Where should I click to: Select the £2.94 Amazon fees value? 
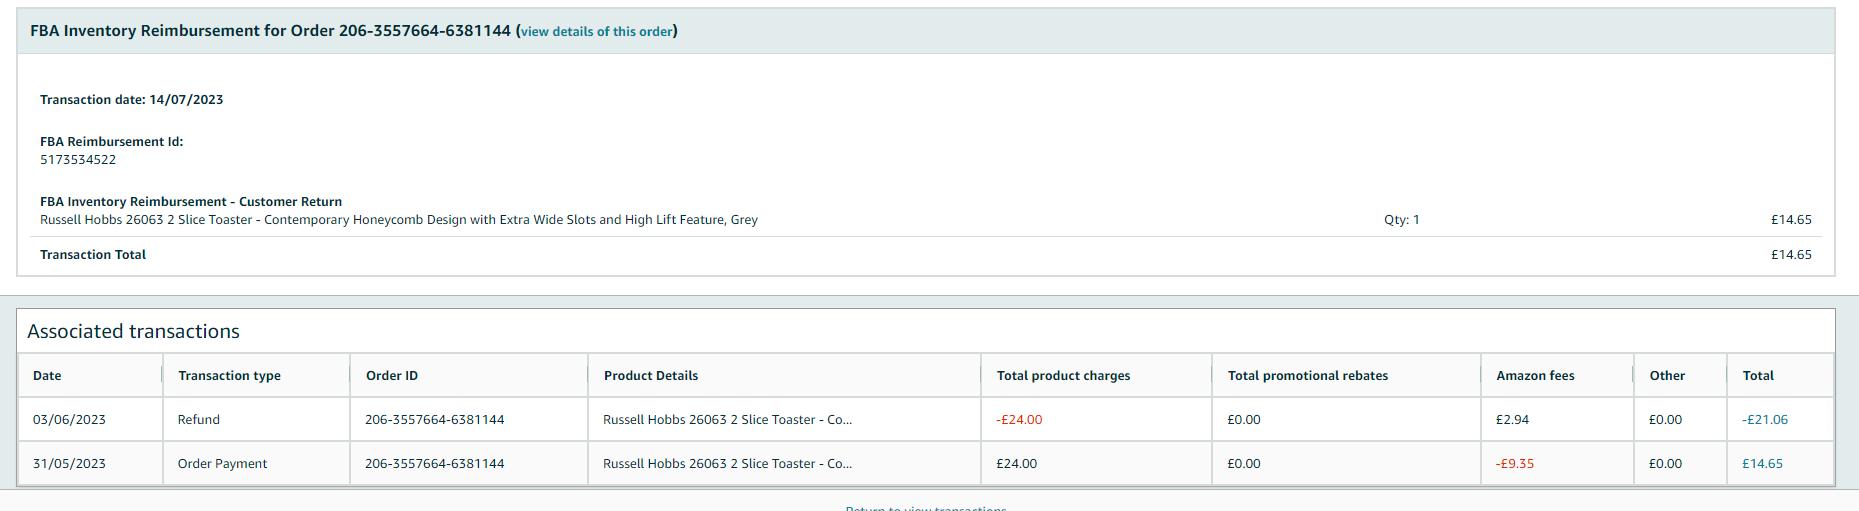[x=1512, y=420]
